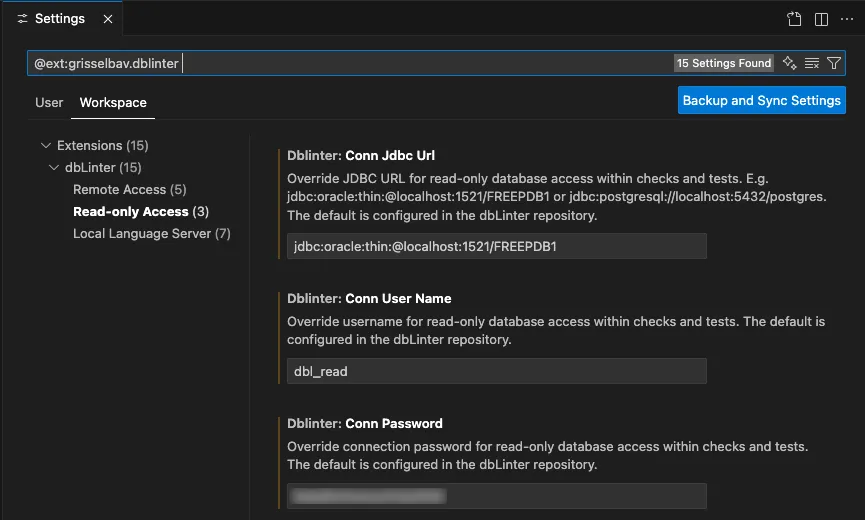Click Backup and Sync Settings button

pos(761,100)
